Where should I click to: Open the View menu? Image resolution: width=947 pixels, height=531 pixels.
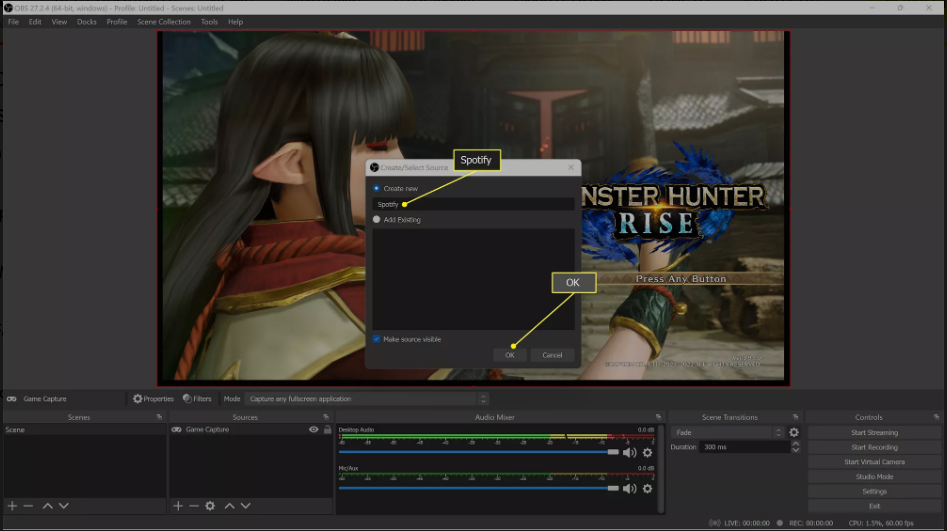[59, 22]
